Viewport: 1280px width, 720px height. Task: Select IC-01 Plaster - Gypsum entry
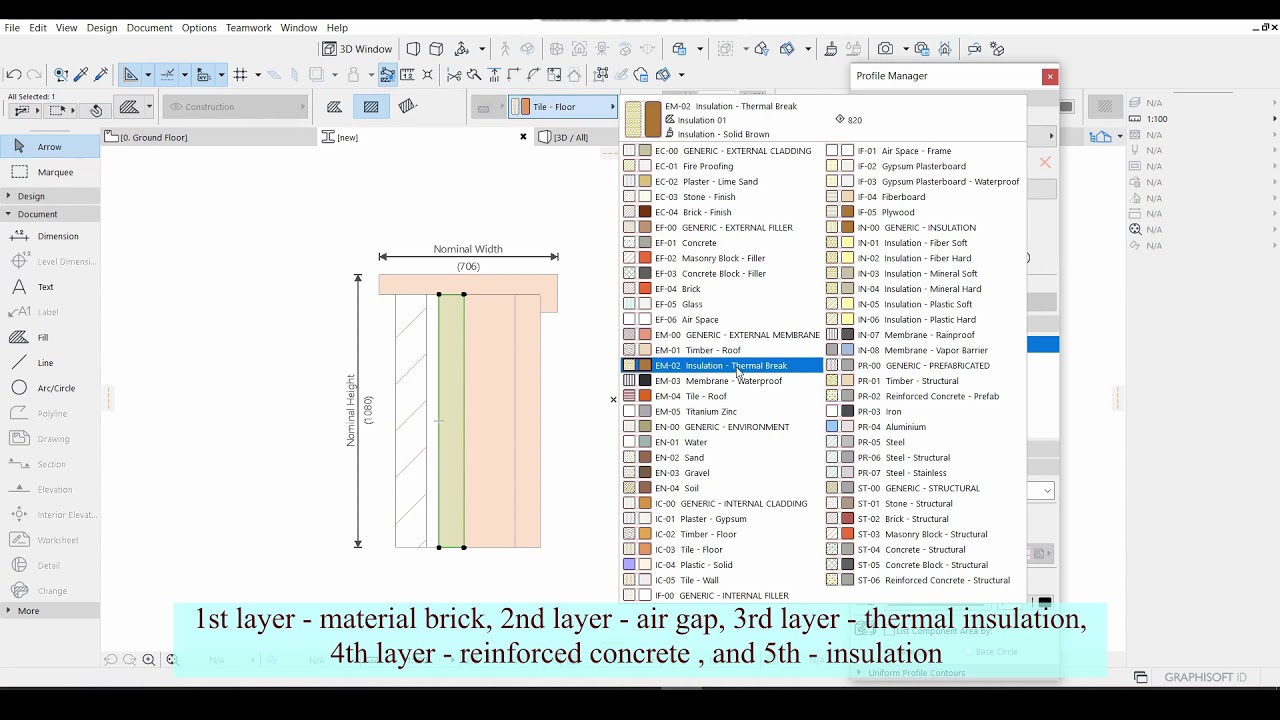[722, 519]
